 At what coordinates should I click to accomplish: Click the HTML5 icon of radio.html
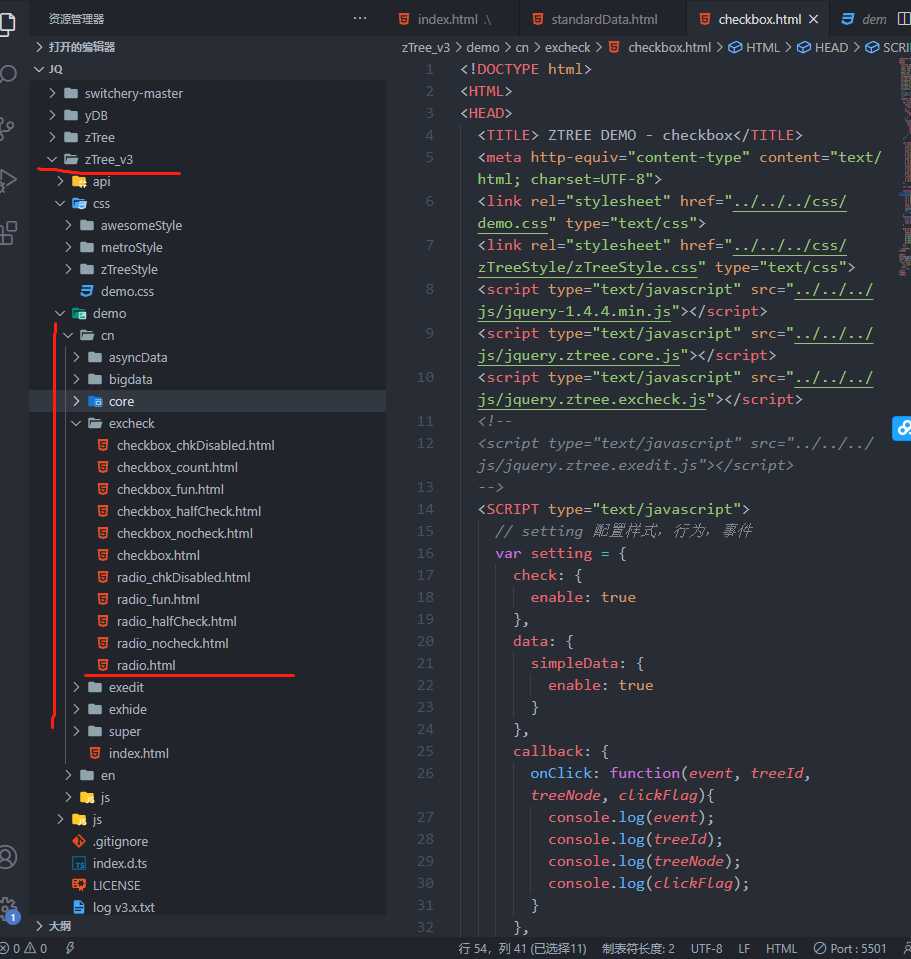click(103, 665)
